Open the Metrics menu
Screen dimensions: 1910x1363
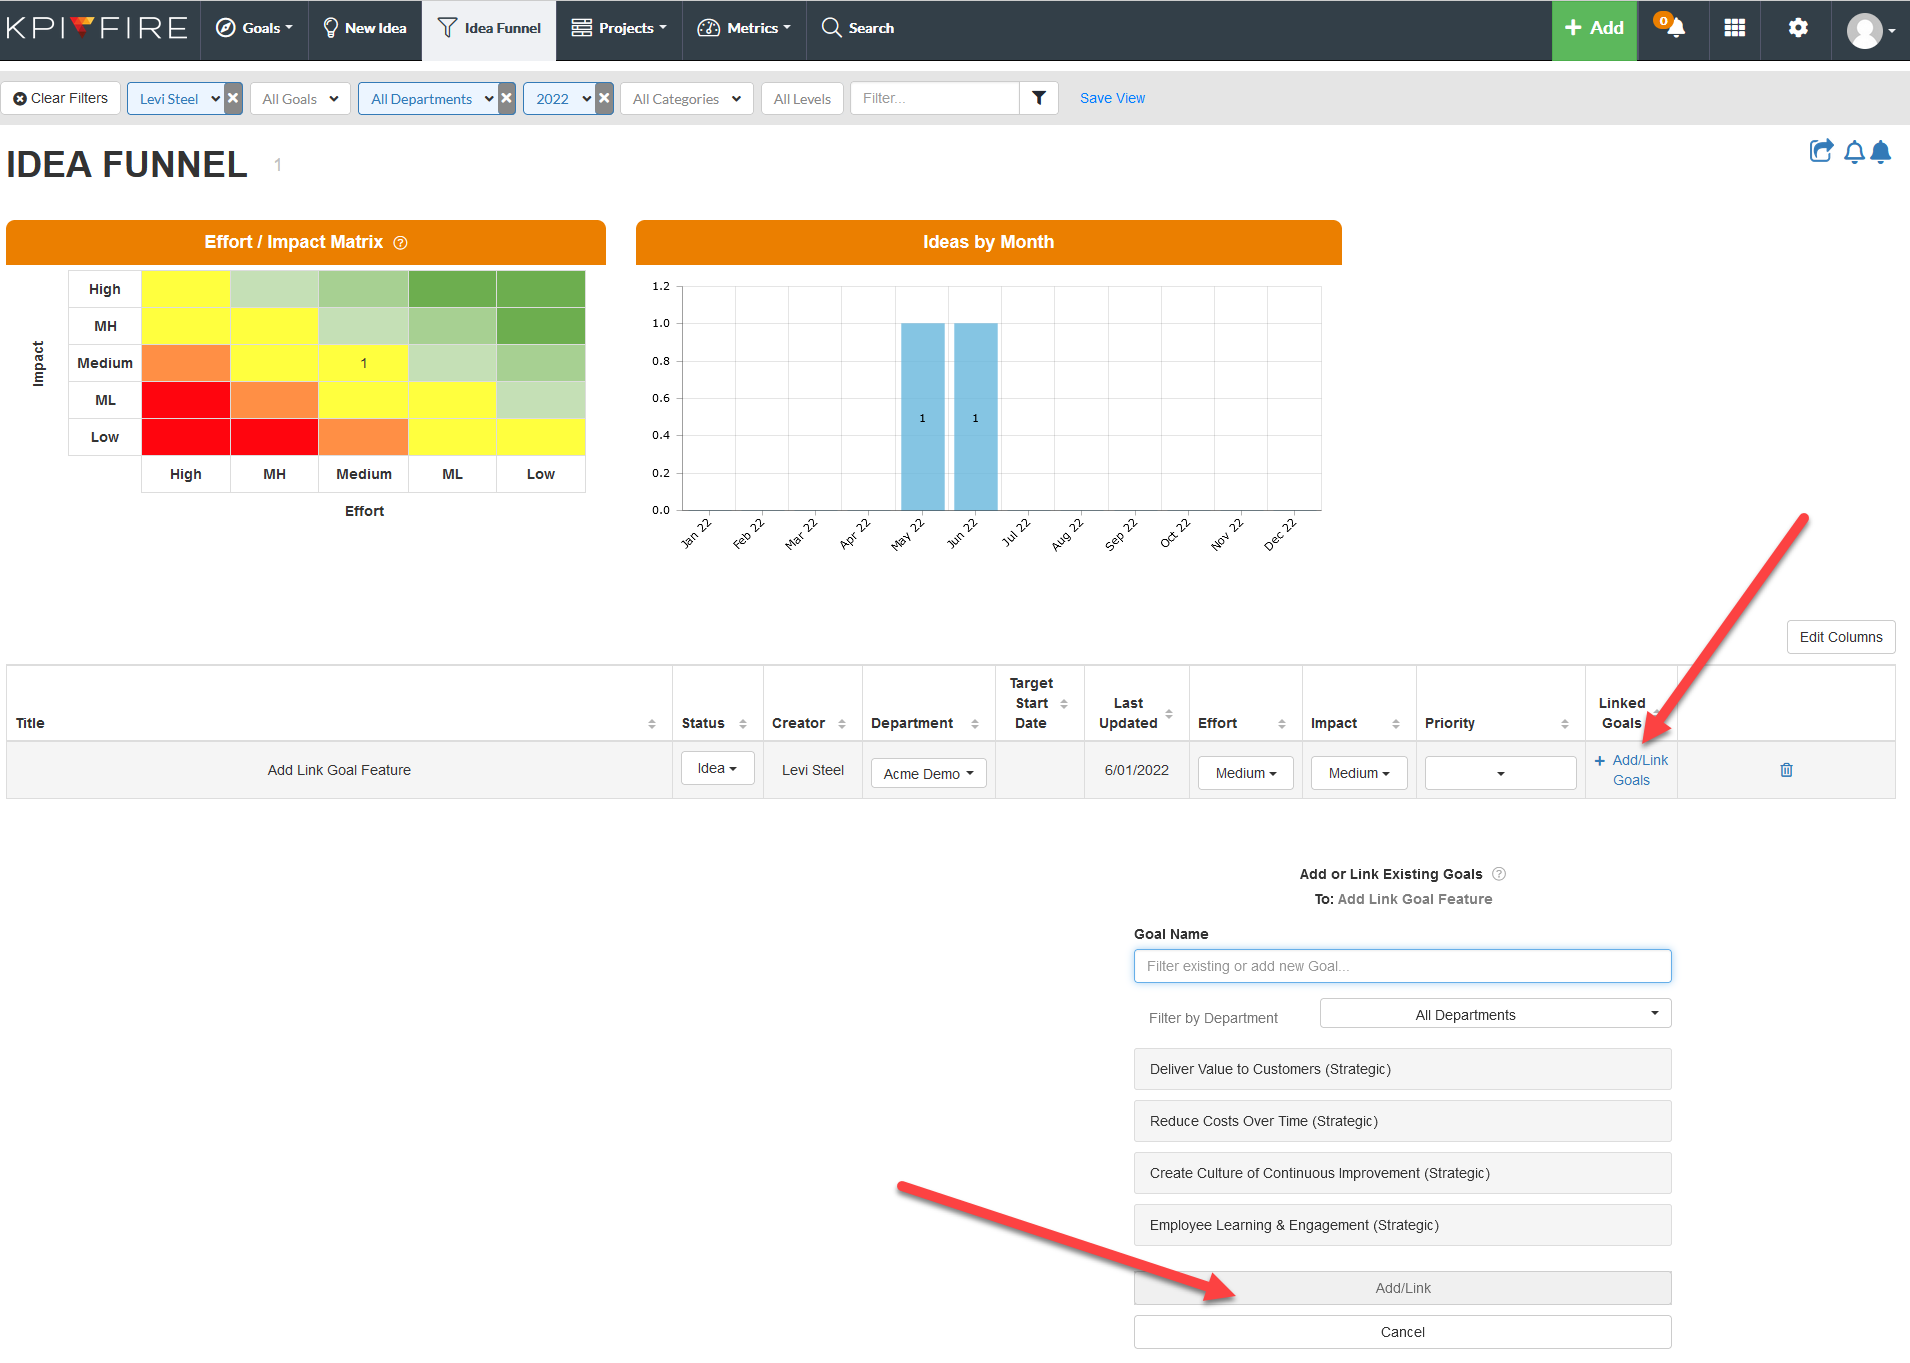tap(744, 28)
